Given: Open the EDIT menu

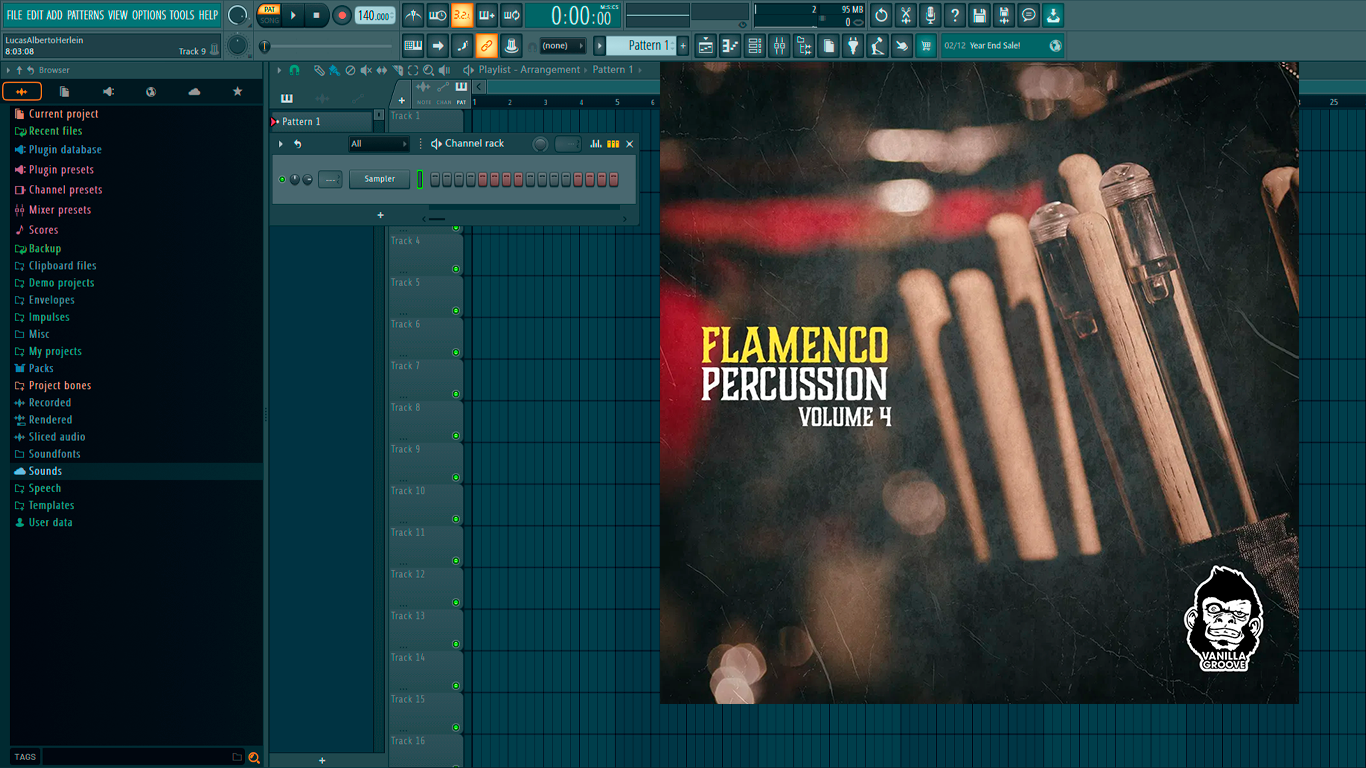Looking at the screenshot, I should (x=35, y=15).
